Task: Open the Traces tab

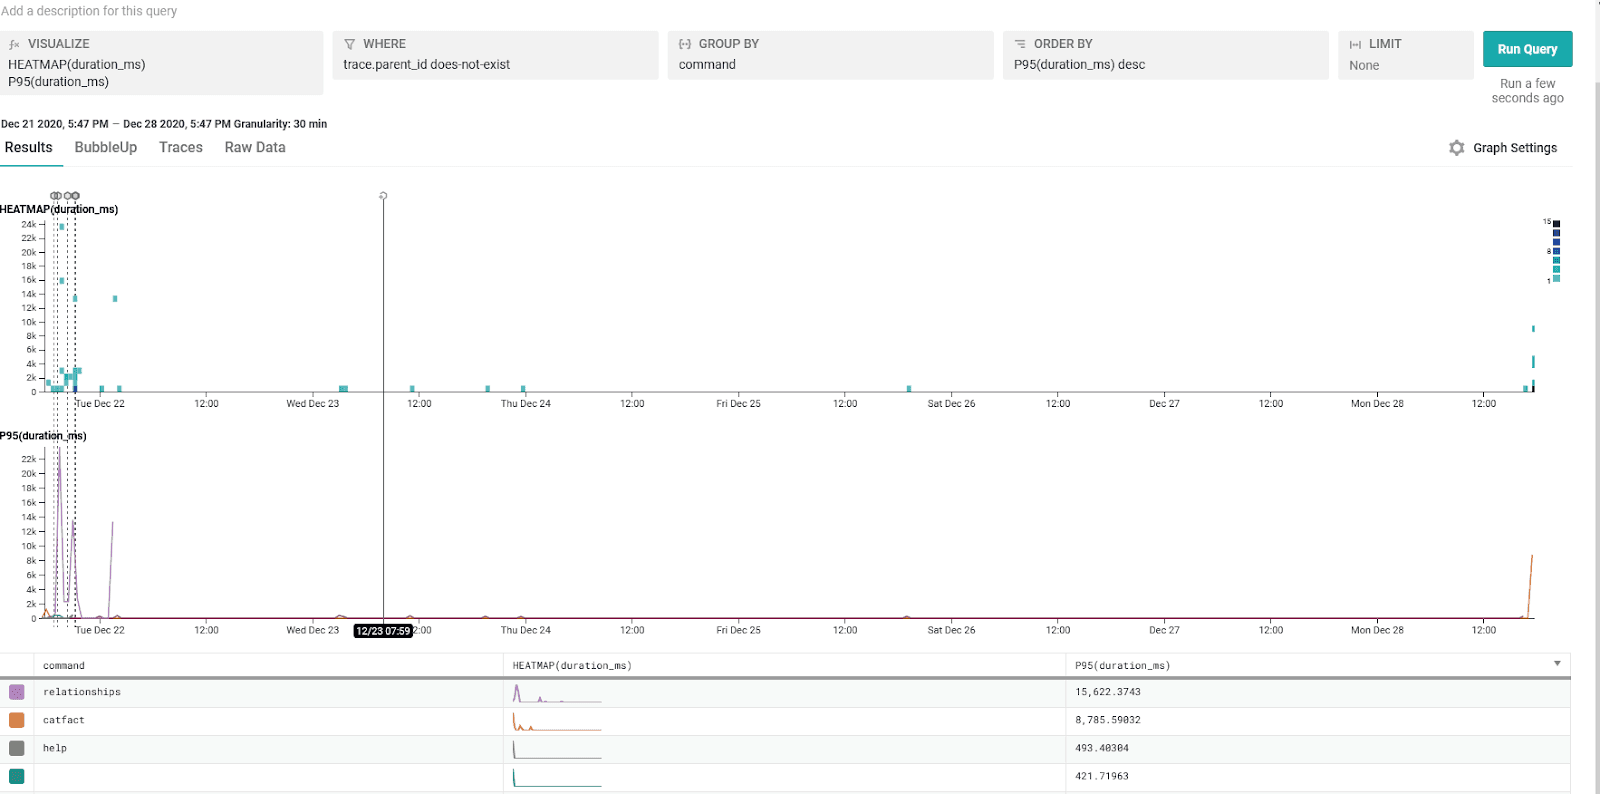Action: pos(181,147)
